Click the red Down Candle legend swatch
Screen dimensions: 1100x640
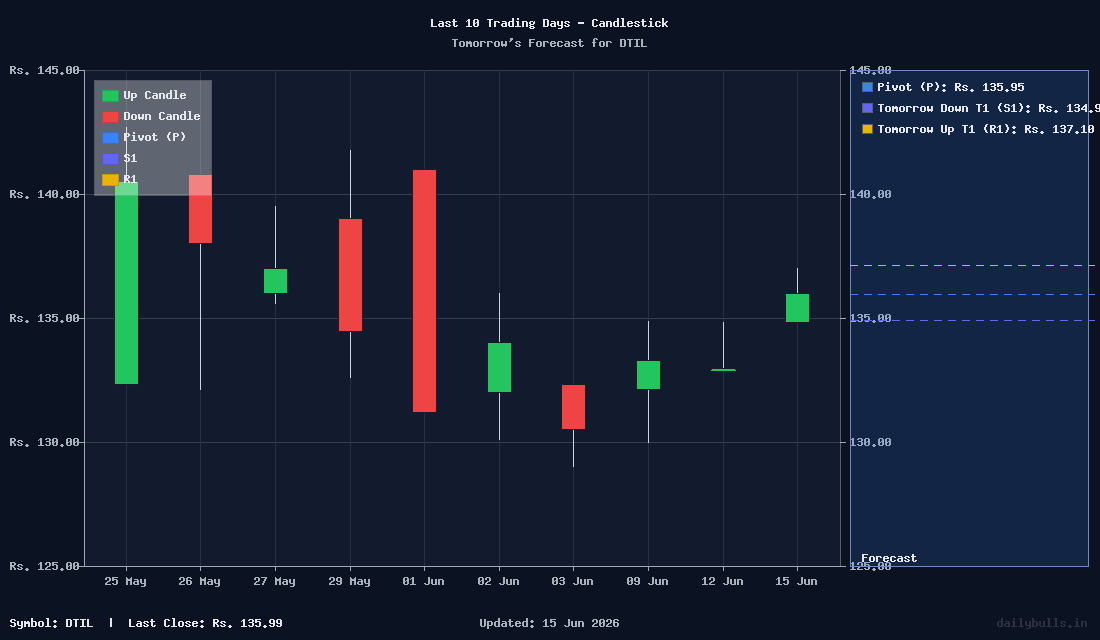pyautogui.click(x=110, y=117)
